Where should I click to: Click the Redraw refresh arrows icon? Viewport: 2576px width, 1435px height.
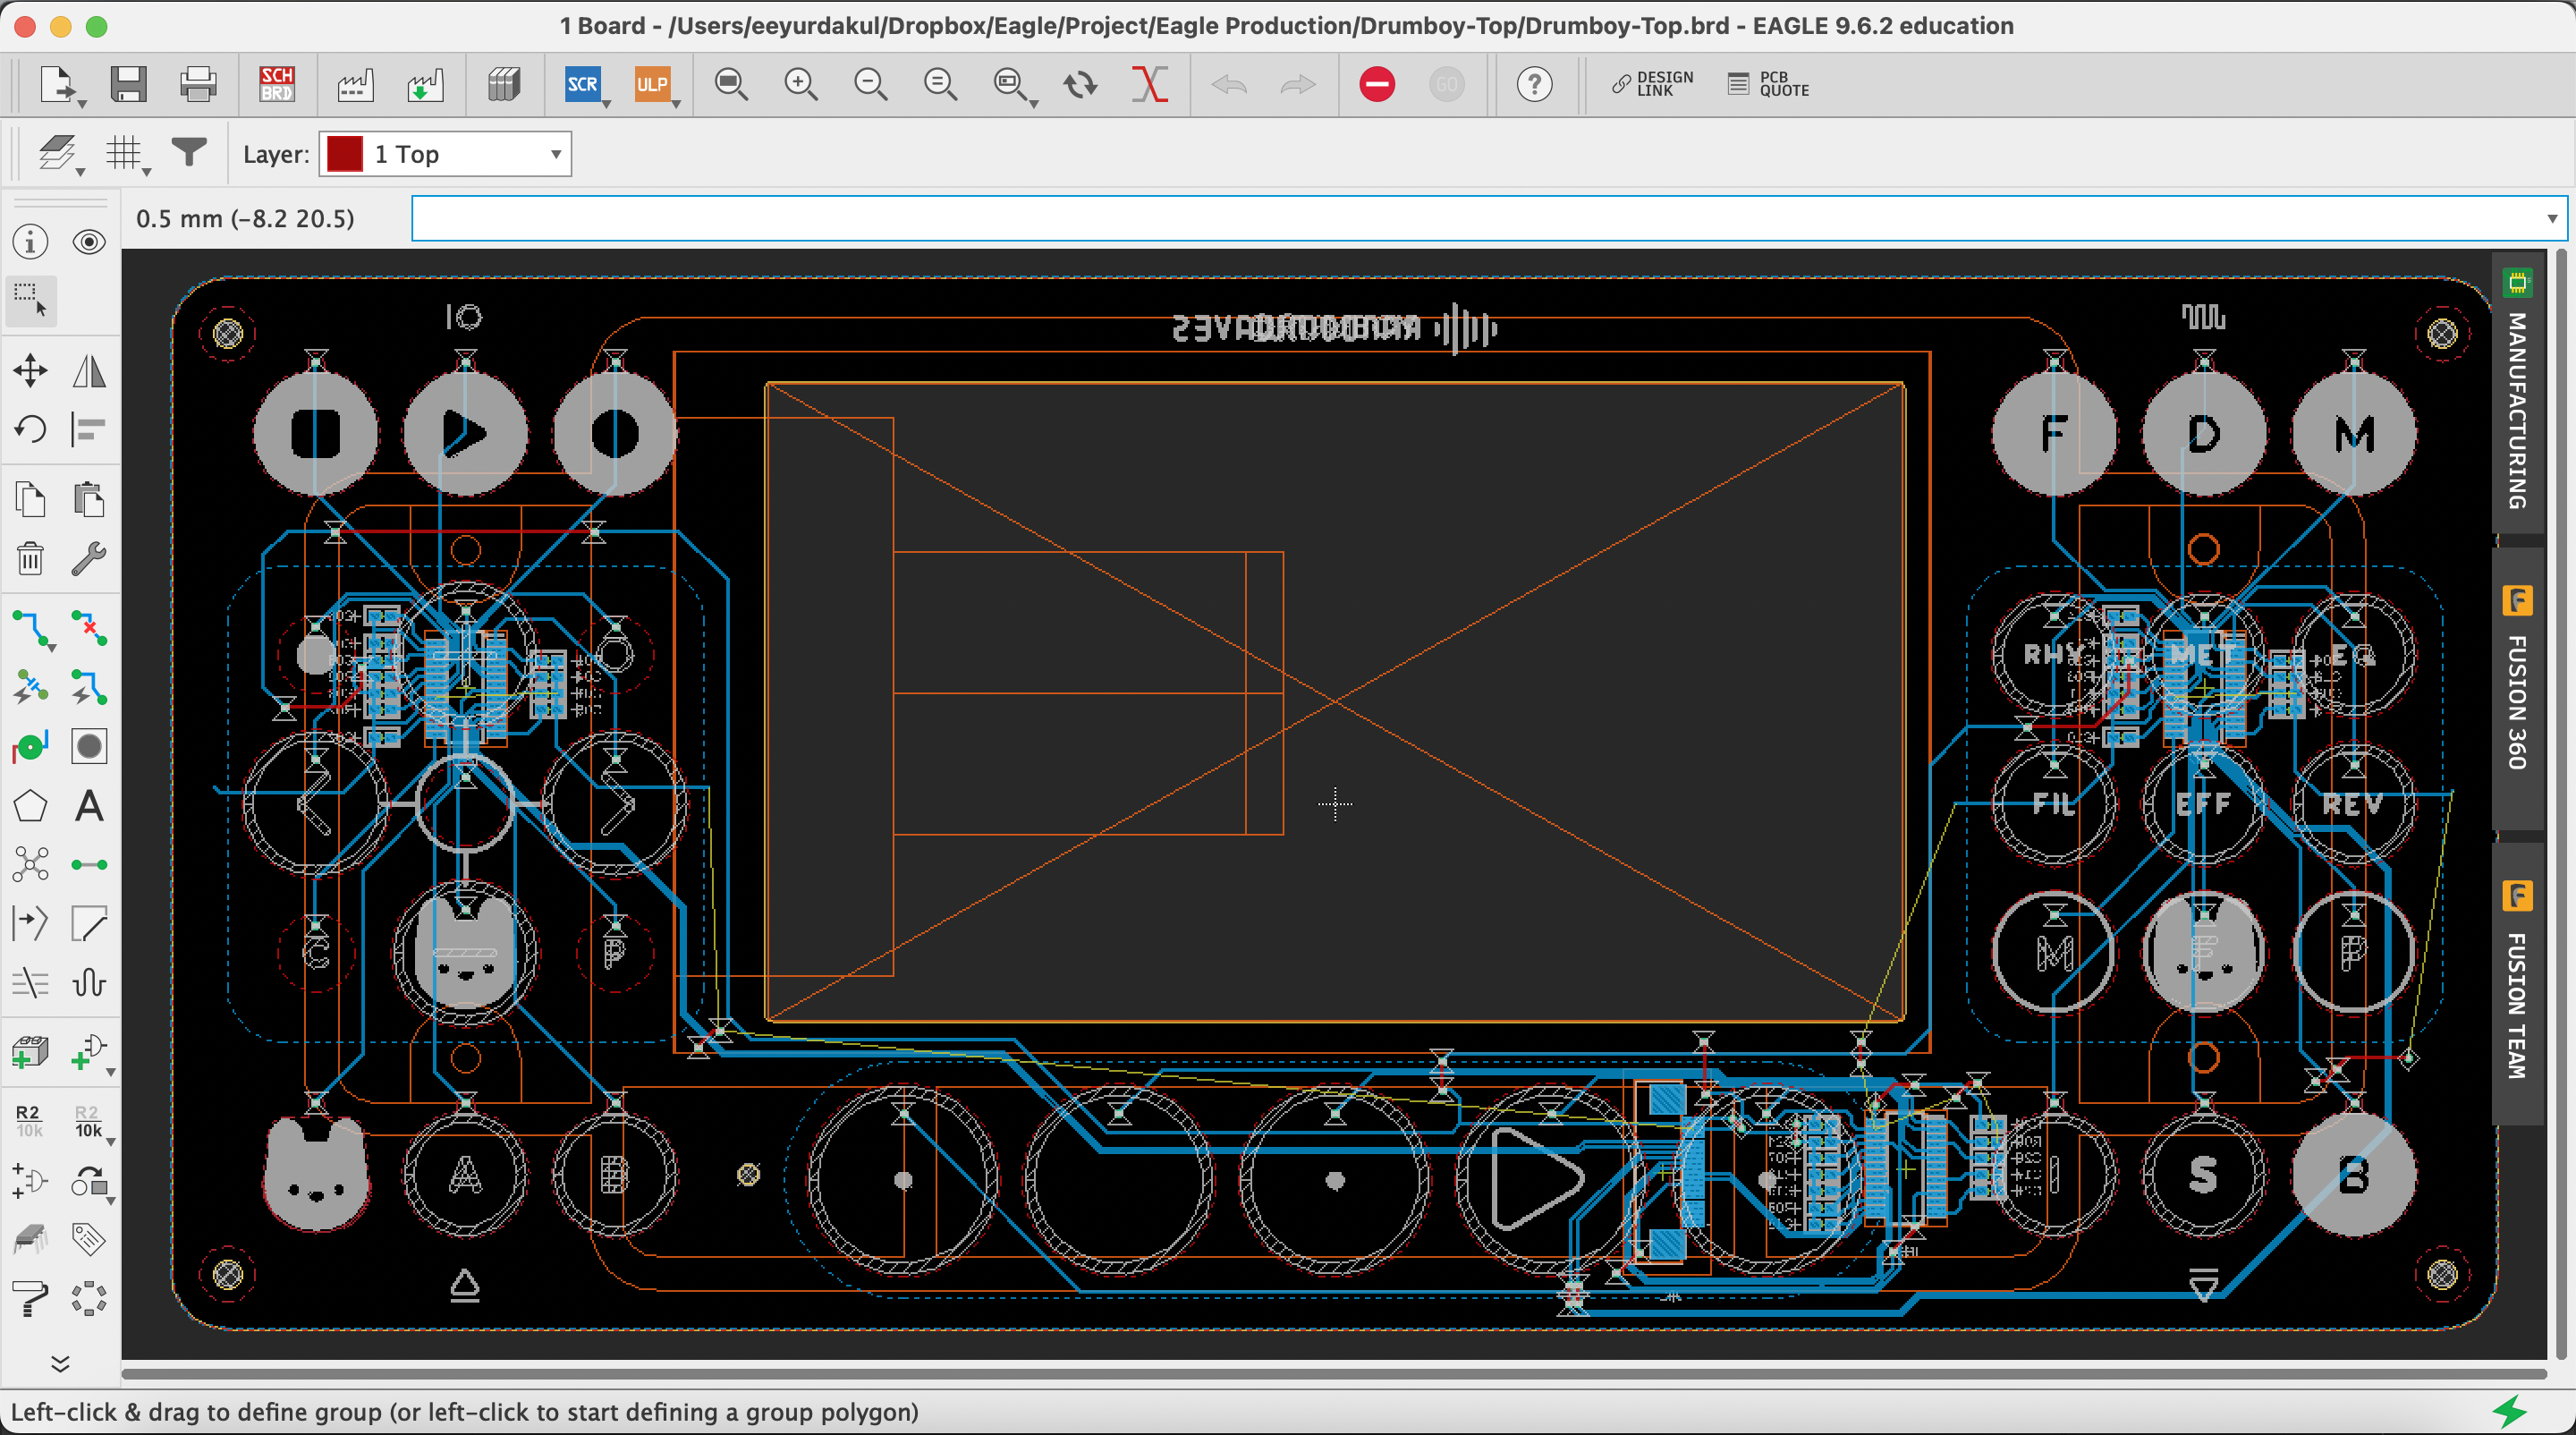(1080, 85)
